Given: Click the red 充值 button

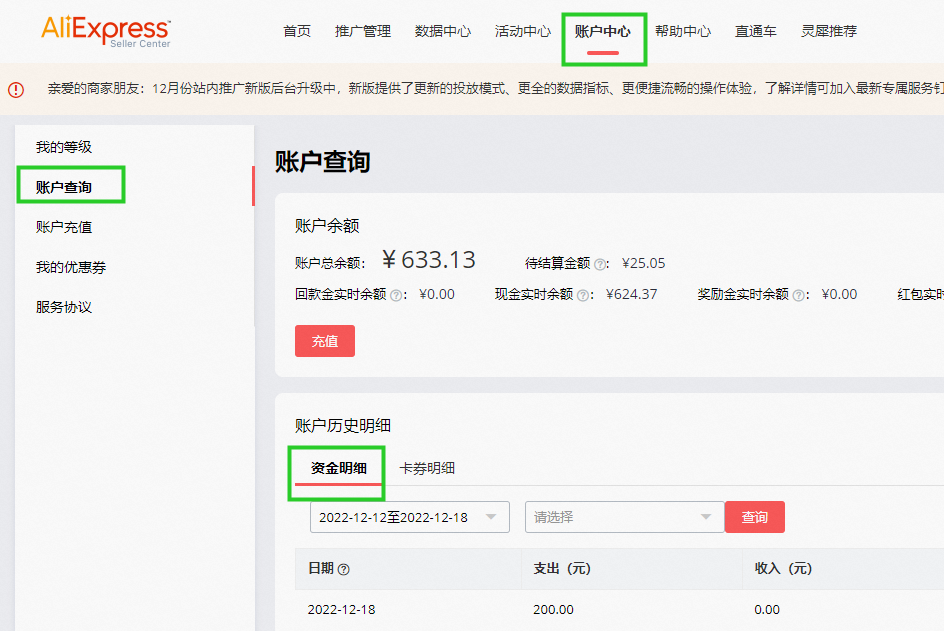Looking at the screenshot, I should (x=325, y=340).
